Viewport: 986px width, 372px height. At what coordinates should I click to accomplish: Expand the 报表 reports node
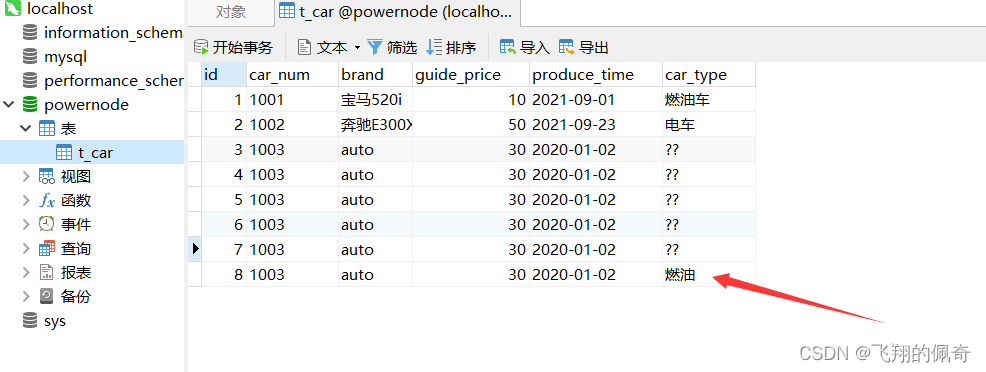[26, 272]
